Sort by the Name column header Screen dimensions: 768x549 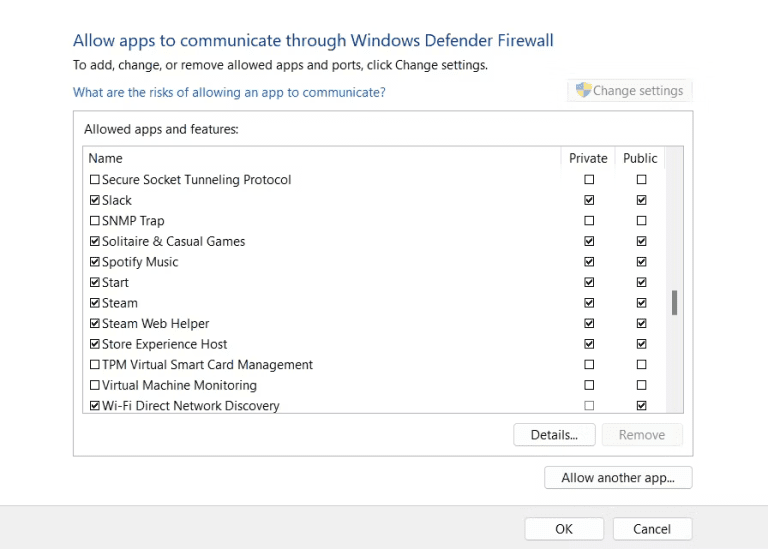coord(322,158)
